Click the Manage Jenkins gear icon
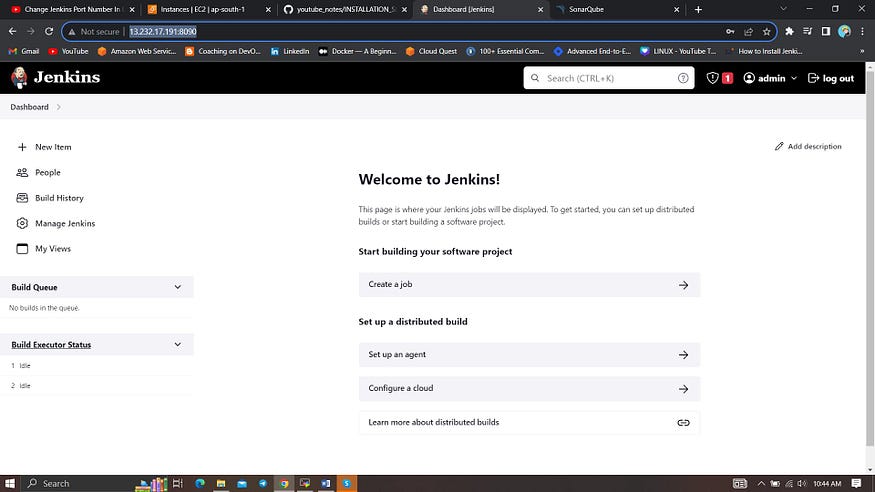The height and width of the screenshot is (492, 875). [x=22, y=223]
